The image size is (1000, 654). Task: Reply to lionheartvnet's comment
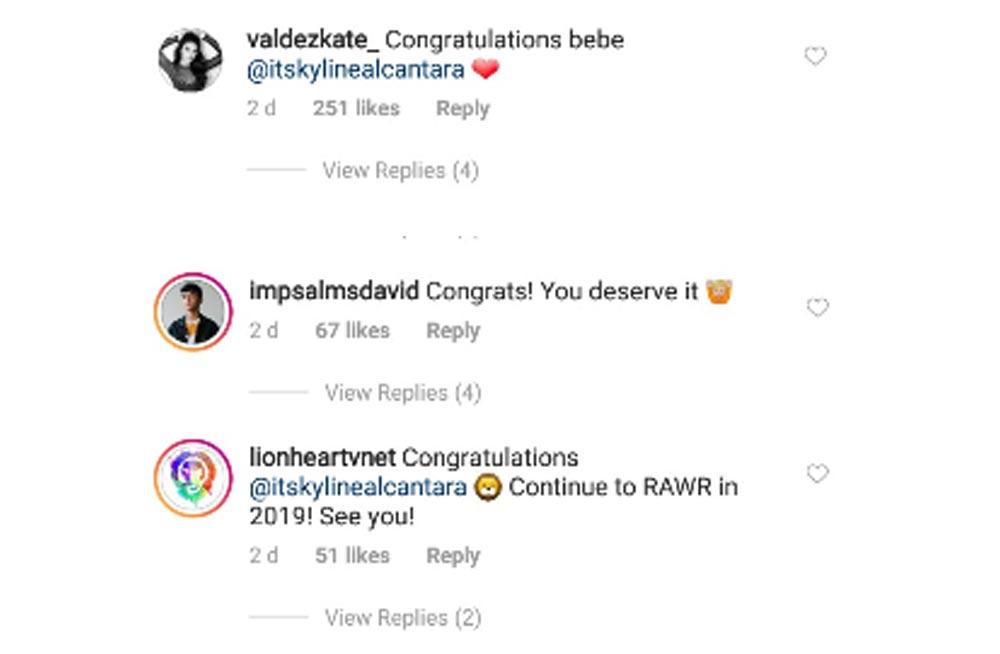coord(453,556)
